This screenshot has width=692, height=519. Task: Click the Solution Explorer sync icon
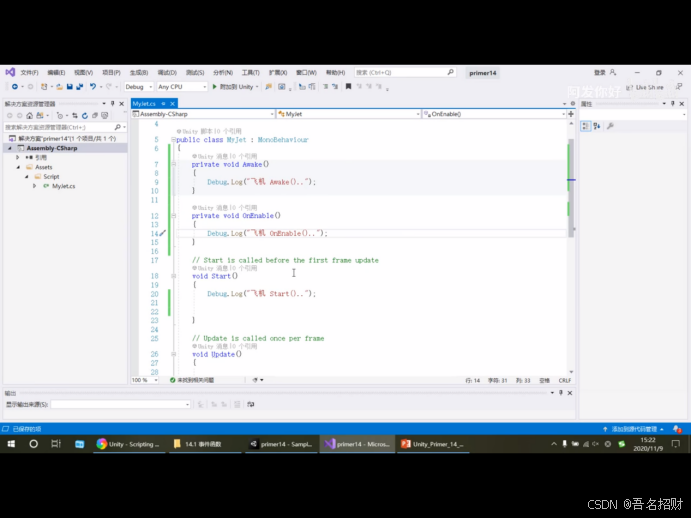point(75,116)
